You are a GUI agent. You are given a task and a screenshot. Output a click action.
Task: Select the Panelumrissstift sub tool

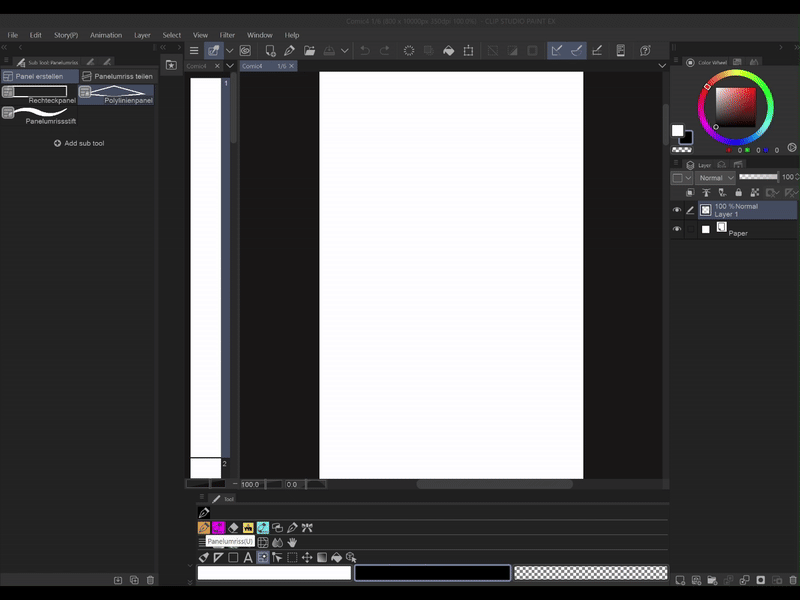(x=39, y=116)
